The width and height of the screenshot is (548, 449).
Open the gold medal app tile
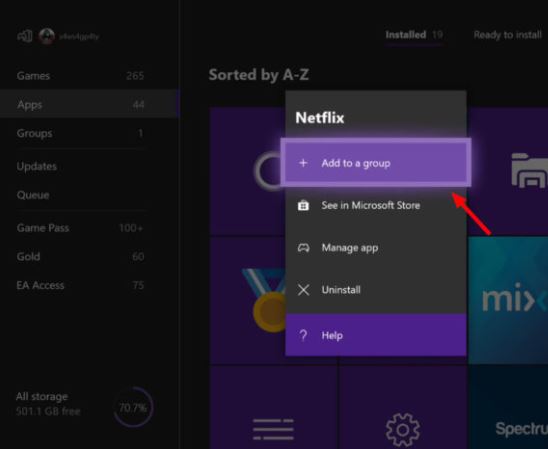[x=247, y=300]
